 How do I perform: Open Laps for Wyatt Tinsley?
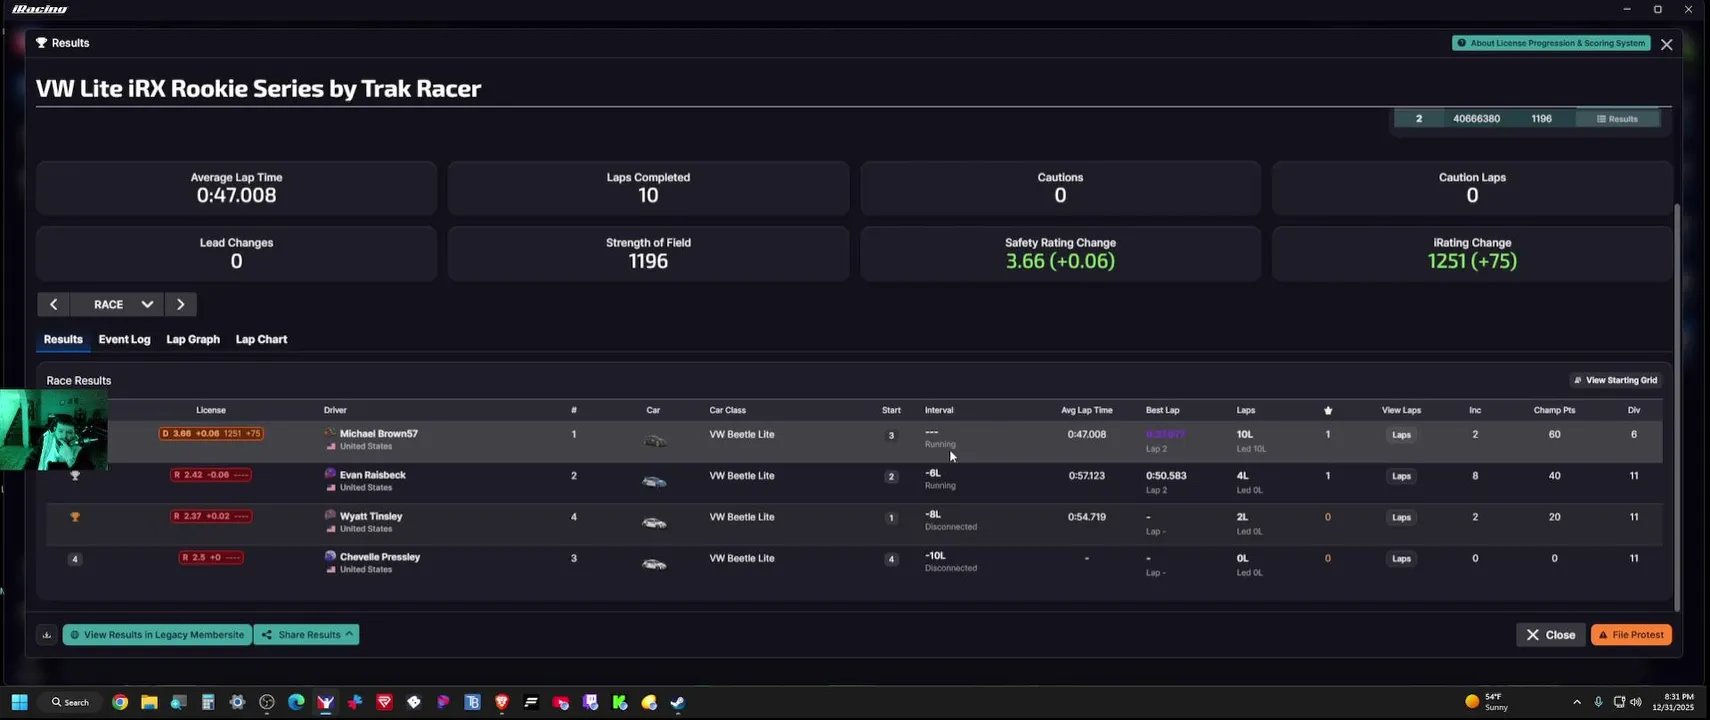[x=1401, y=517]
